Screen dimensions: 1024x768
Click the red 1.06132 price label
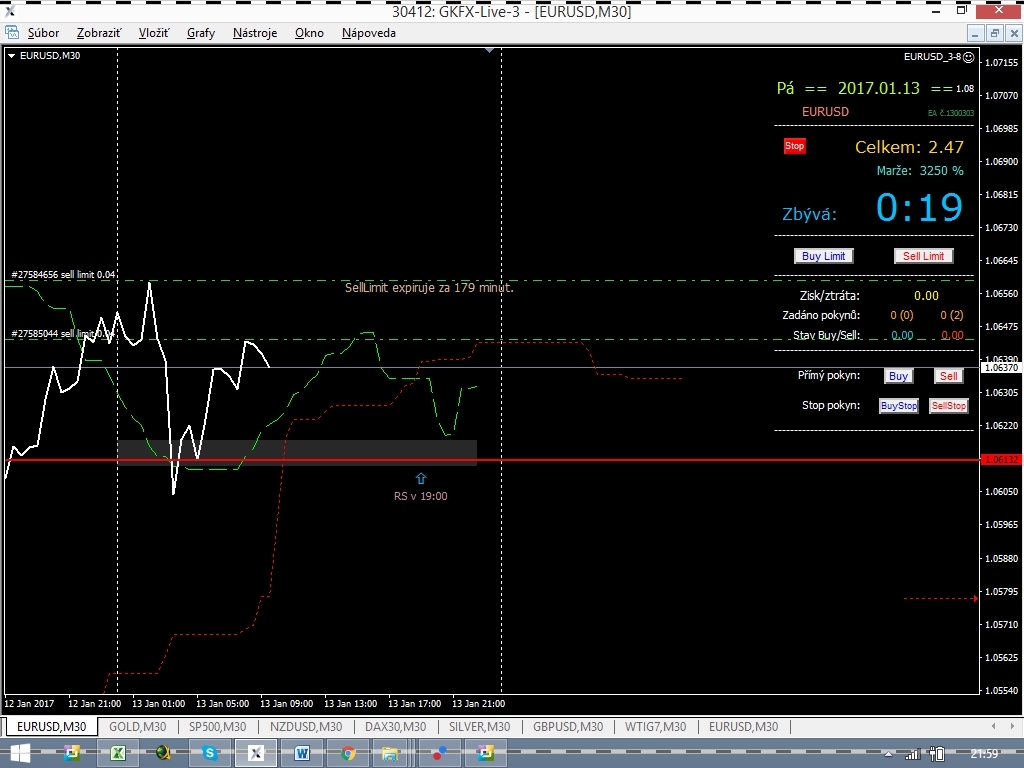tap(1000, 460)
